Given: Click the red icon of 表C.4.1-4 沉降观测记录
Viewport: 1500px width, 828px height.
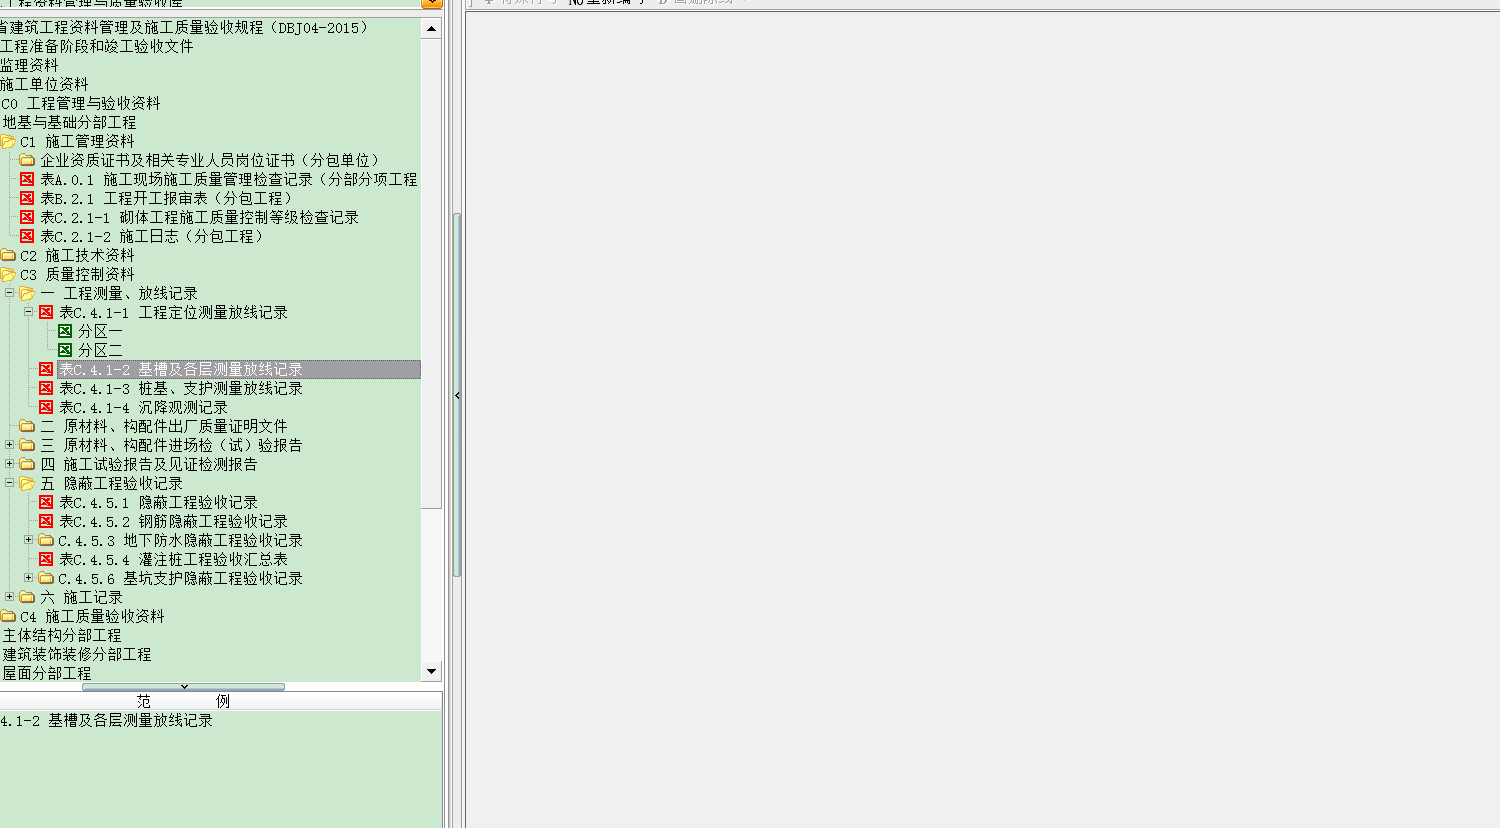Looking at the screenshot, I should coord(46,407).
